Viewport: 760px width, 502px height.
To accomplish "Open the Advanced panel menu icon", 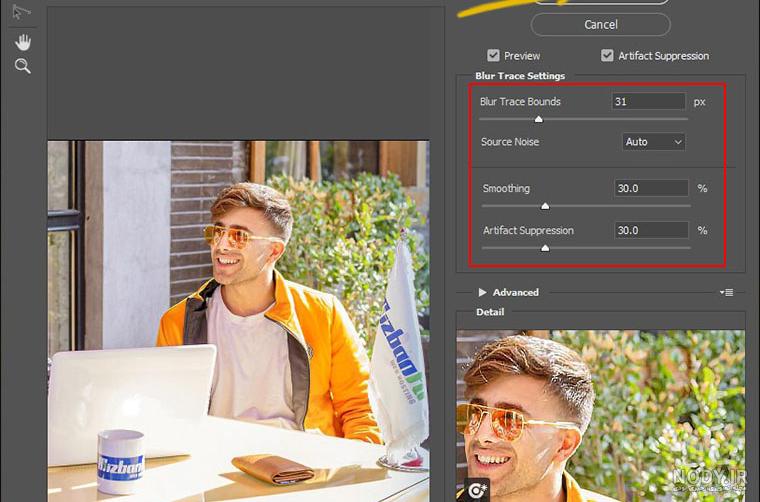I will [x=726, y=292].
